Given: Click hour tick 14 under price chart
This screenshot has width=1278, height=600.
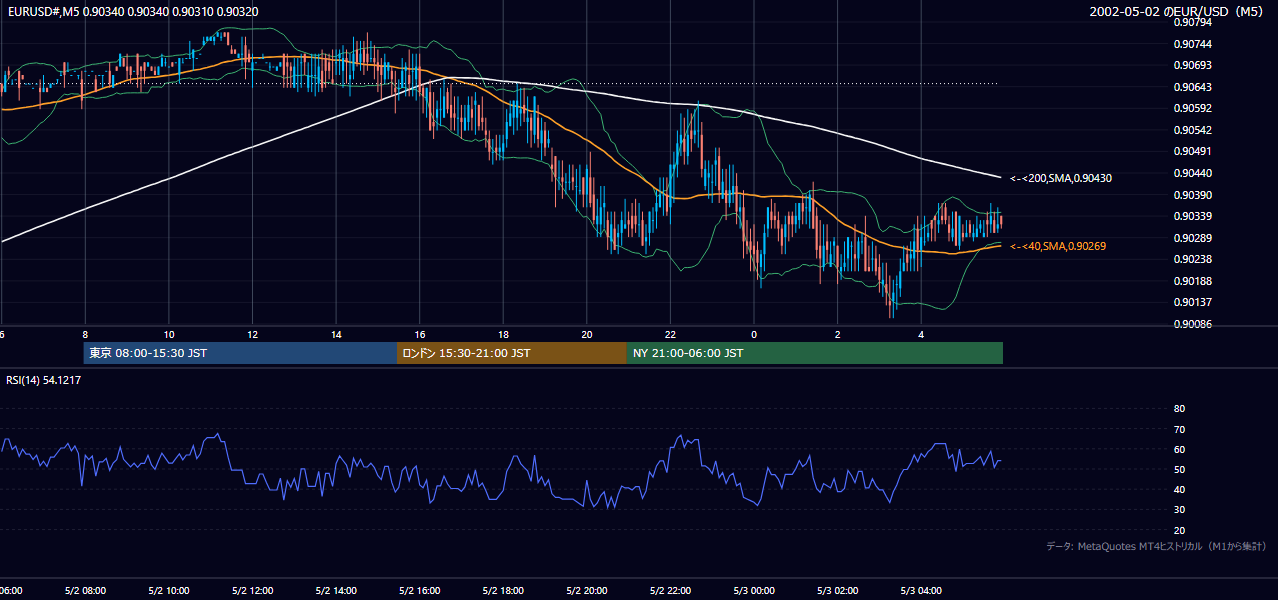Looking at the screenshot, I should pyautogui.click(x=336, y=335).
